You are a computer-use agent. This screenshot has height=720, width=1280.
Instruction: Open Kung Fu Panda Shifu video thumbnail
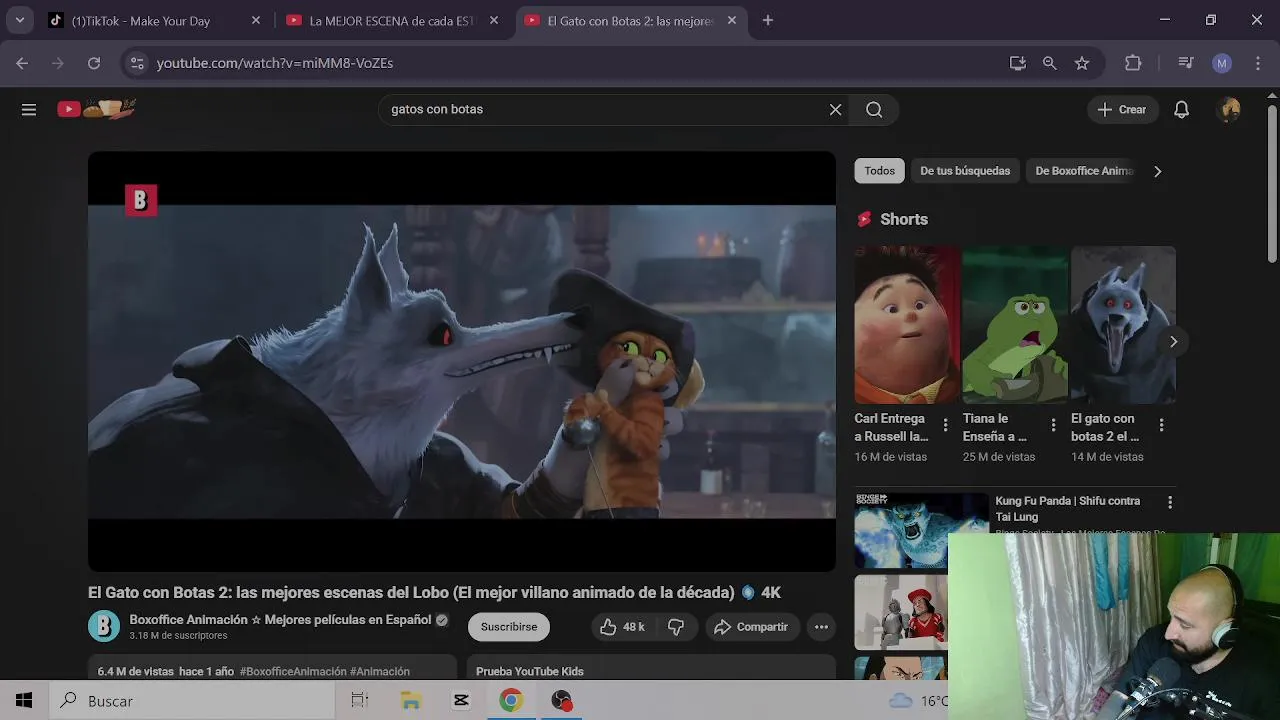tap(921, 530)
